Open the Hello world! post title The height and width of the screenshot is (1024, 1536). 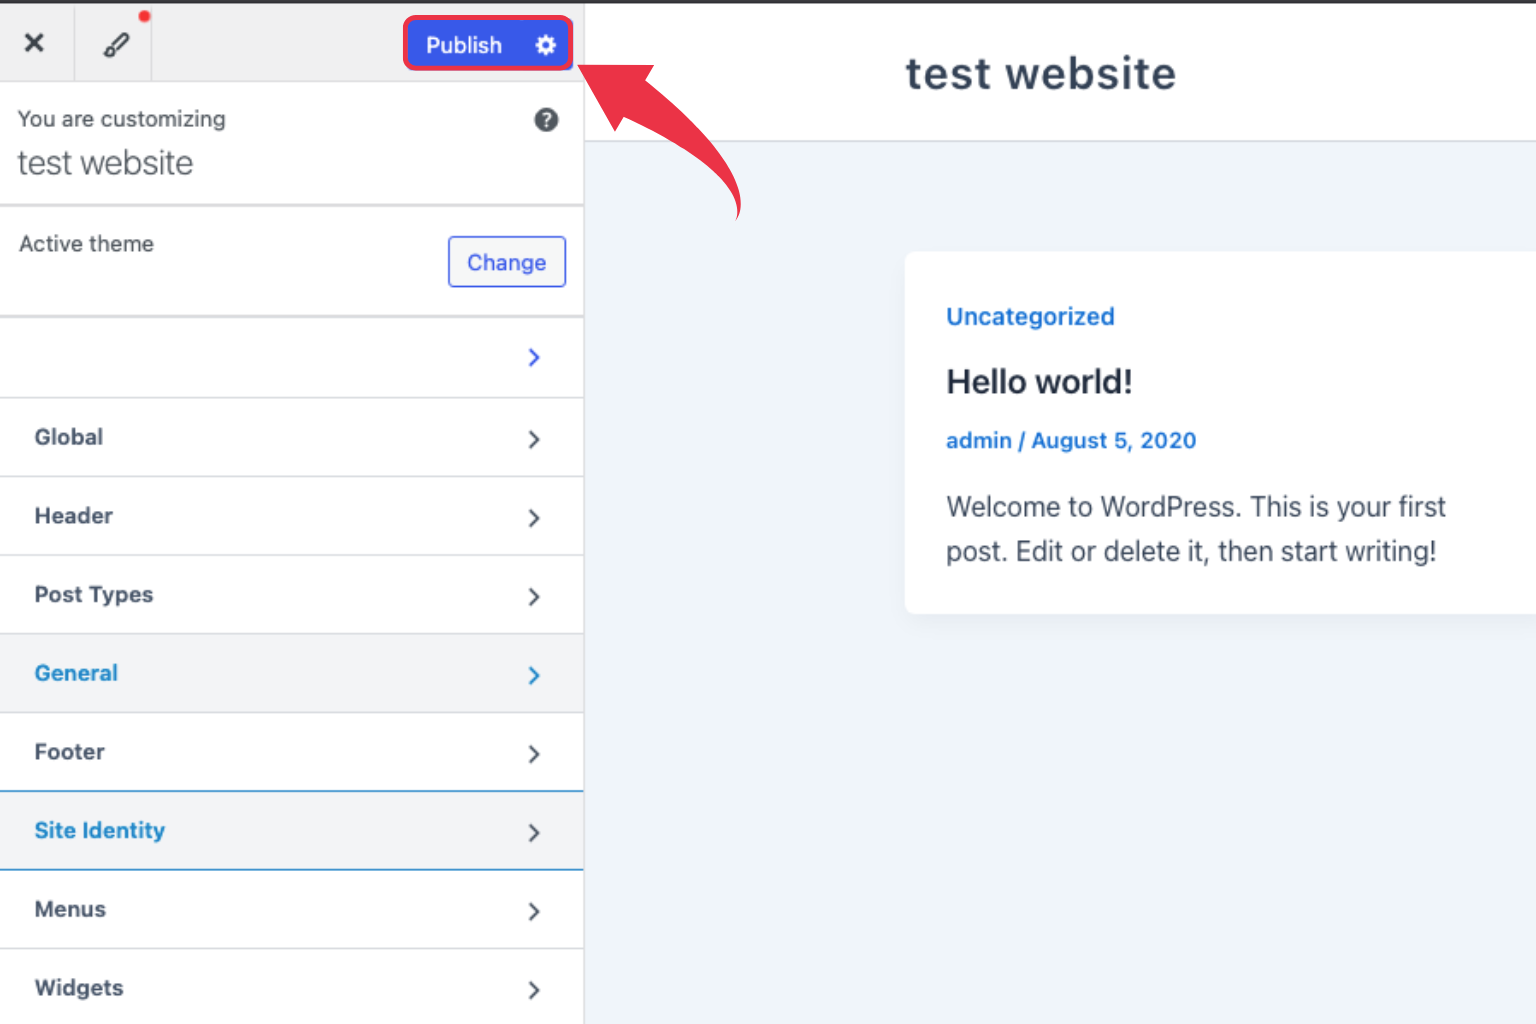(x=1039, y=382)
